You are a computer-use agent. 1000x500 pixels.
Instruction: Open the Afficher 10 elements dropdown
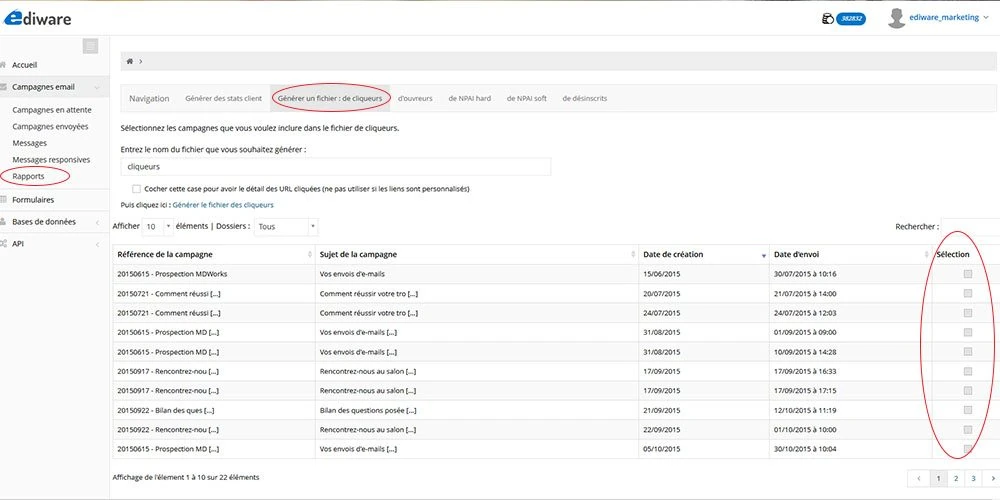tap(157, 226)
